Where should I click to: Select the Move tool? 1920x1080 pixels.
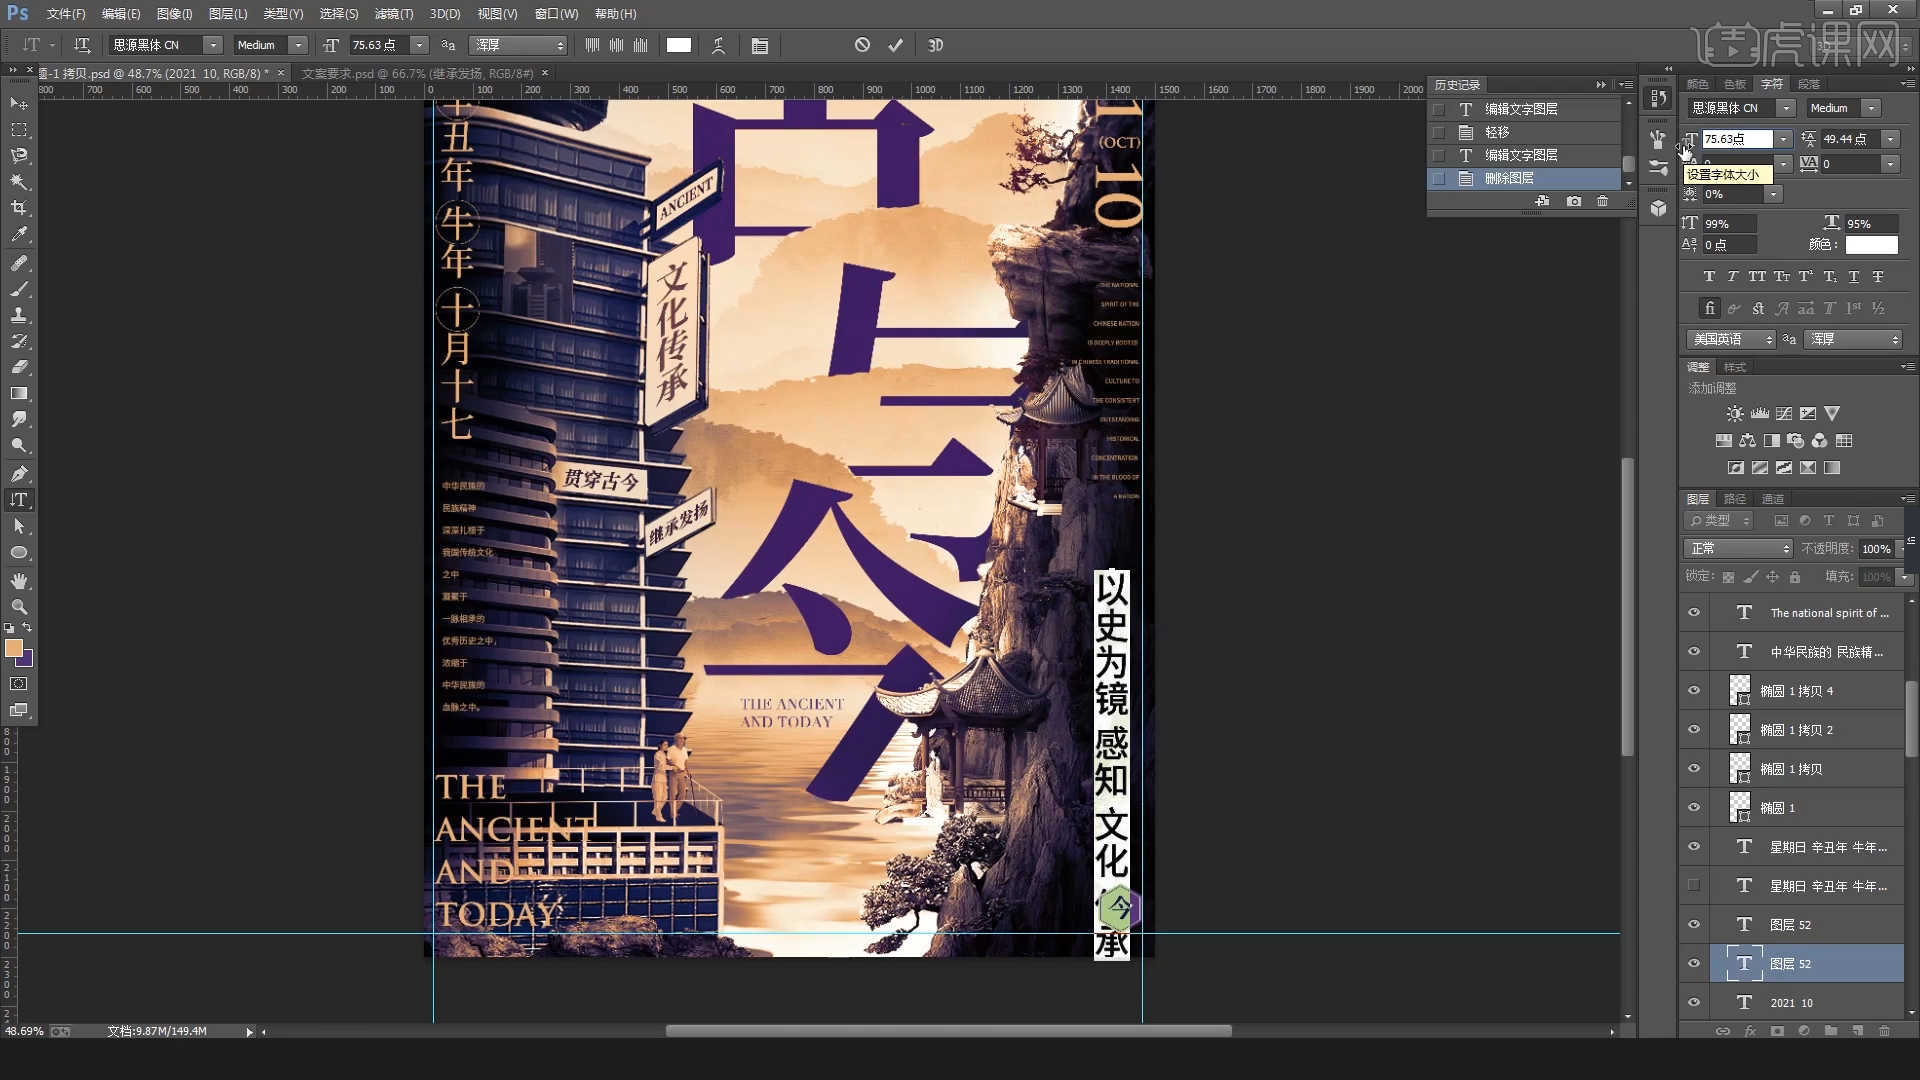(17, 103)
